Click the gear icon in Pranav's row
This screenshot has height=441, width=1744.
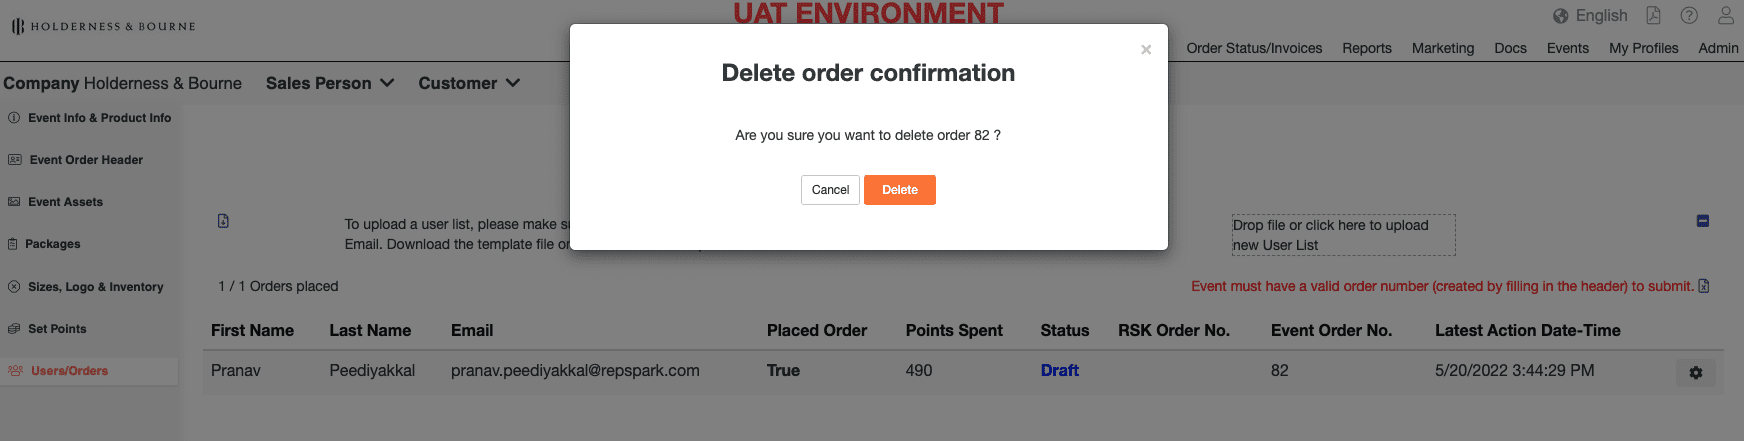(1696, 373)
